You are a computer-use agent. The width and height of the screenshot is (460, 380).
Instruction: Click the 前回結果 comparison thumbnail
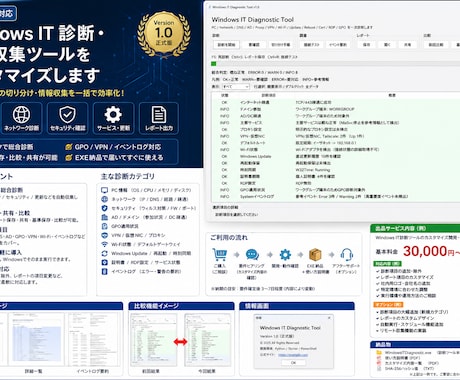point(153,340)
